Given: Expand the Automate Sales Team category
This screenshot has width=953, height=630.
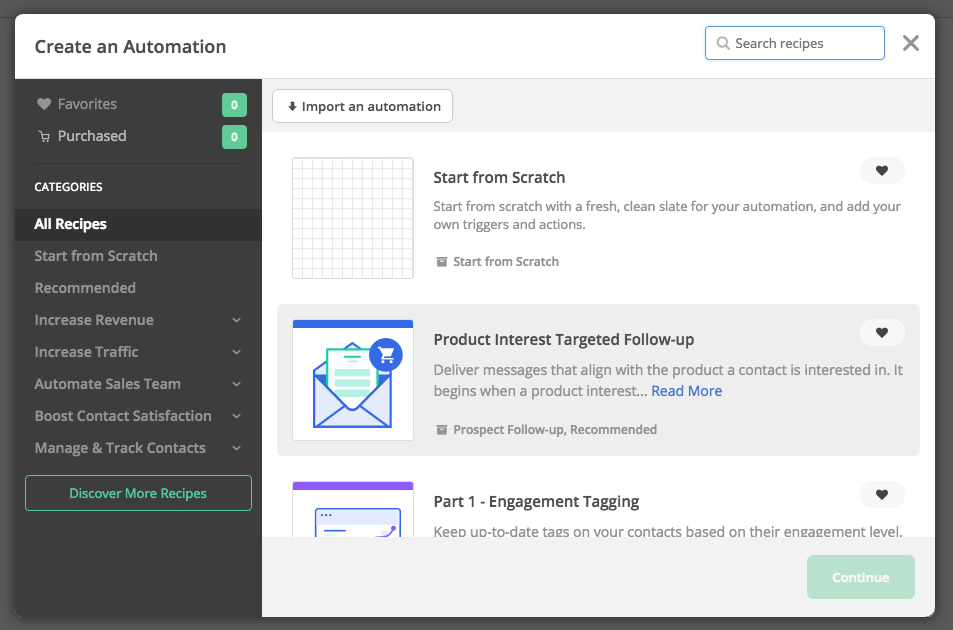Looking at the screenshot, I should coord(237,384).
